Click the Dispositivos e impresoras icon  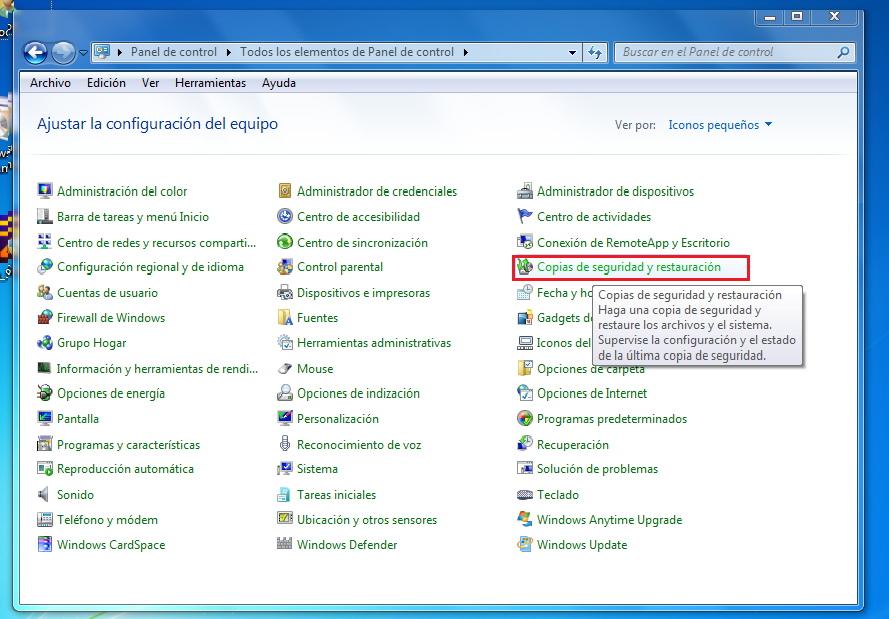coord(285,292)
